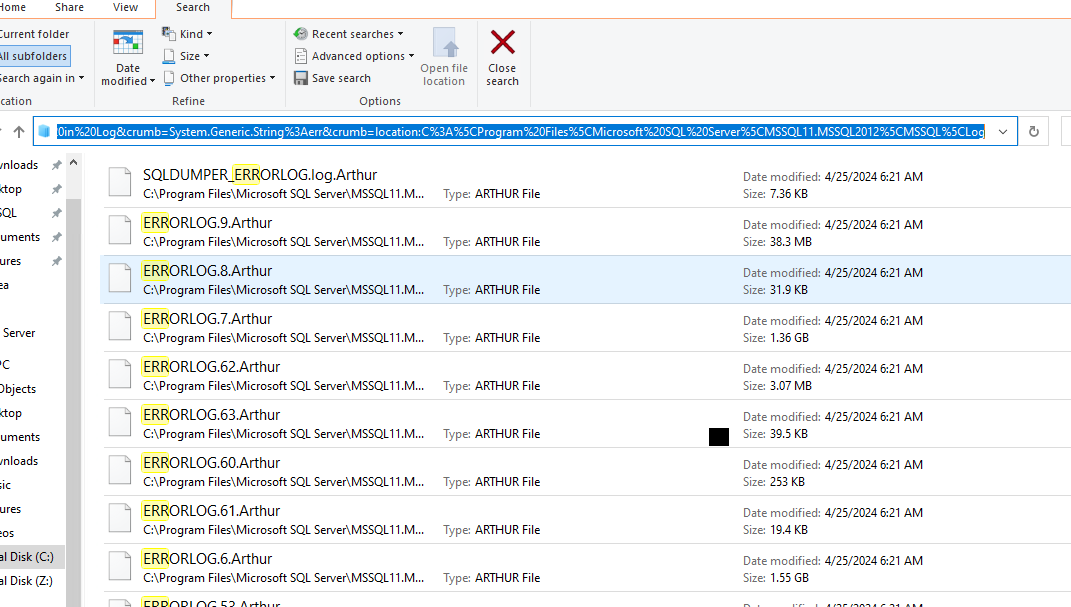
Task: Click the address bar refresh control
Action: [1034, 131]
